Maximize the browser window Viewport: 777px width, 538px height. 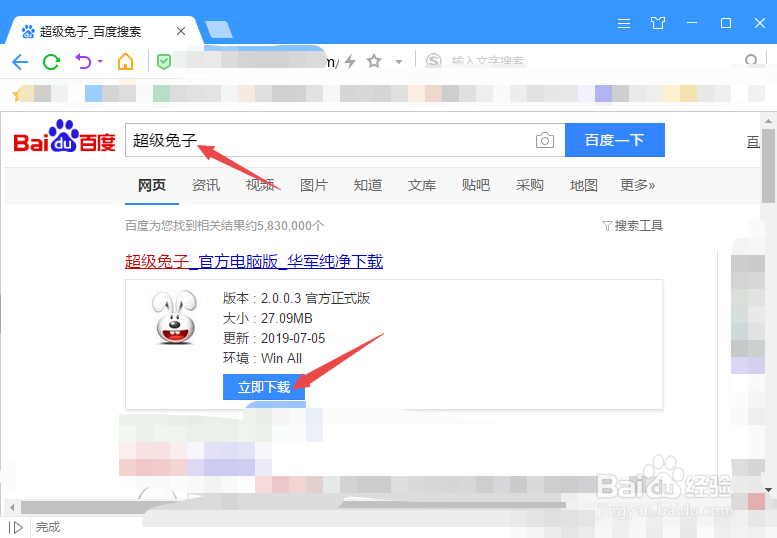click(x=726, y=23)
